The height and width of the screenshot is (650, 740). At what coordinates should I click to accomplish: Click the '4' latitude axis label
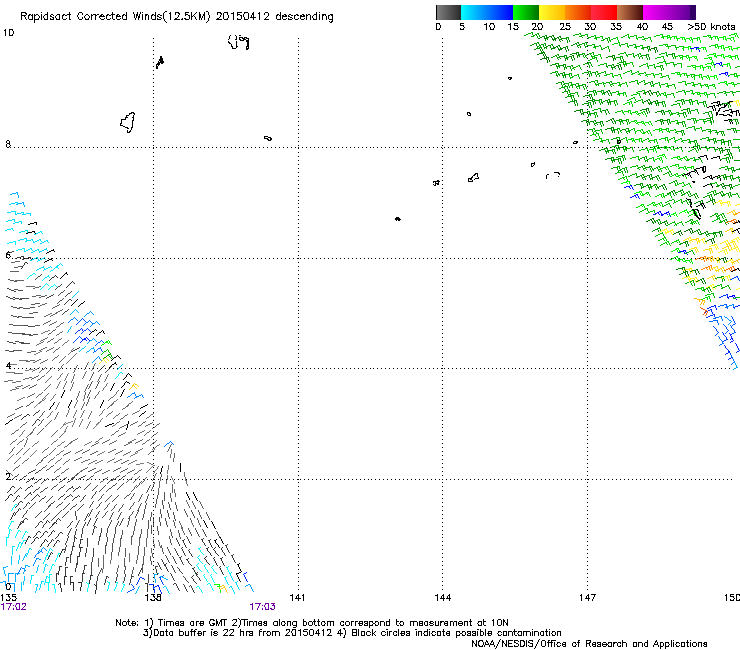8,365
